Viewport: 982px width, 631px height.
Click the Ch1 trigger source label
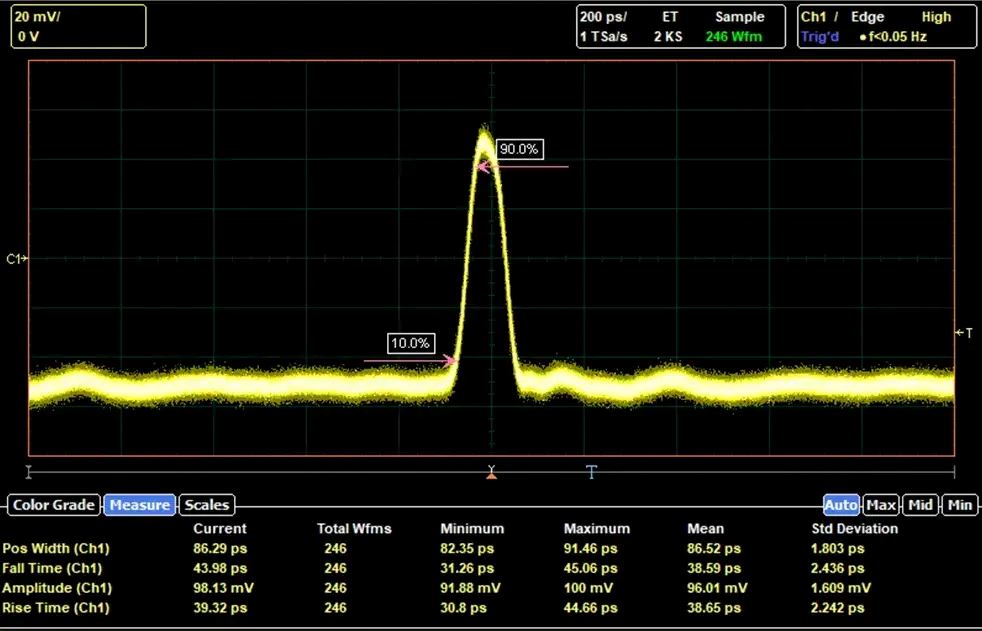tap(814, 17)
